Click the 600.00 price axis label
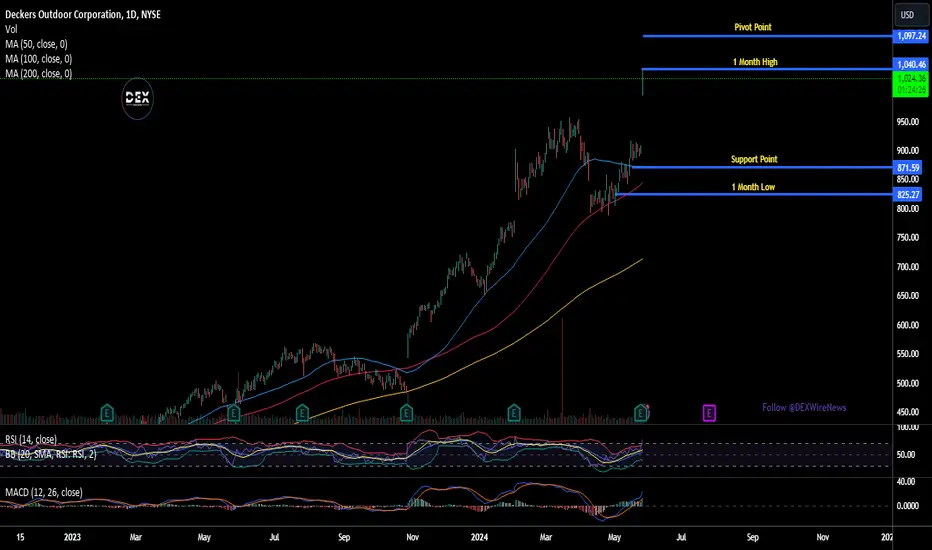 tap(908, 325)
